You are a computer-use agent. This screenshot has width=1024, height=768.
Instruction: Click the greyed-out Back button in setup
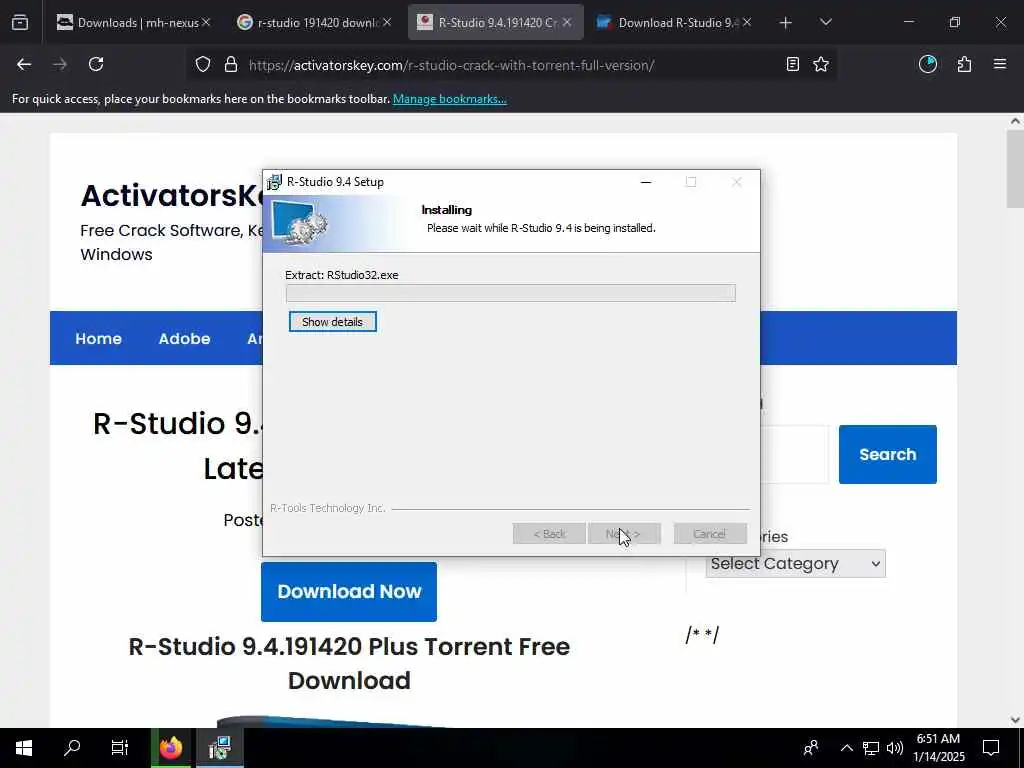pyautogui.click(x=549, y=534)
